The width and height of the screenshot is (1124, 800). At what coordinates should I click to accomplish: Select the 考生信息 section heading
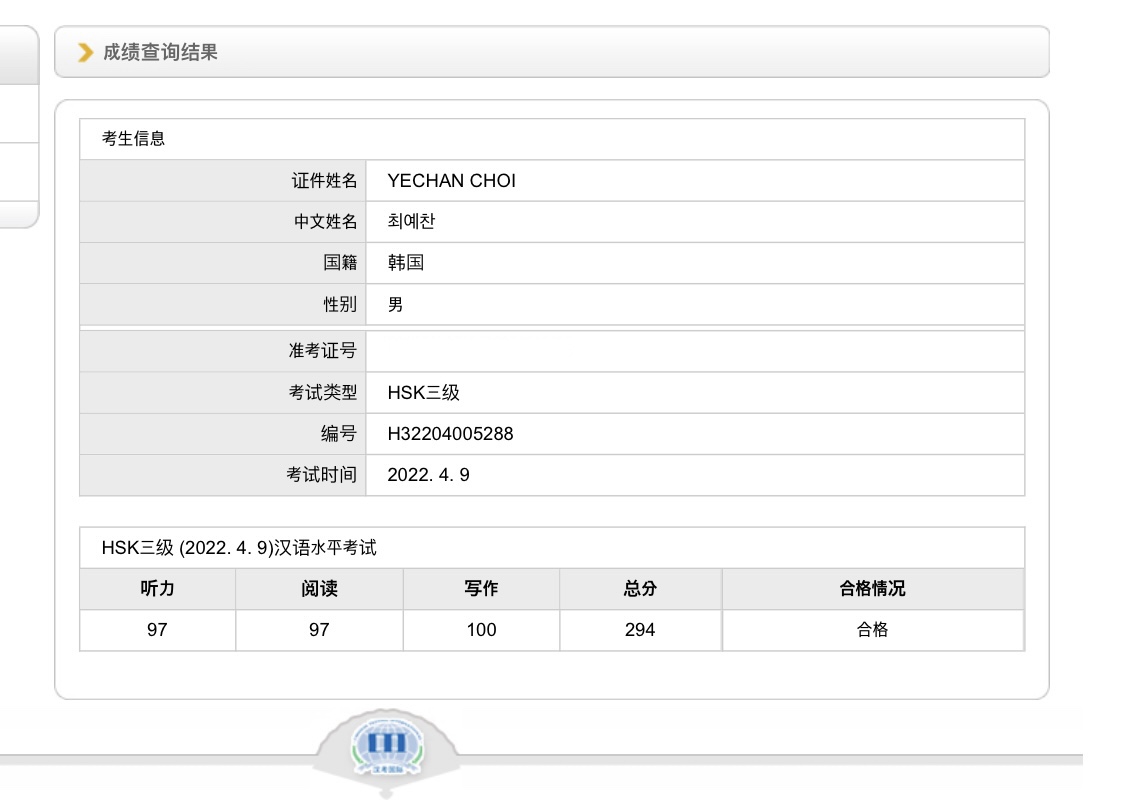pos(133,138)
